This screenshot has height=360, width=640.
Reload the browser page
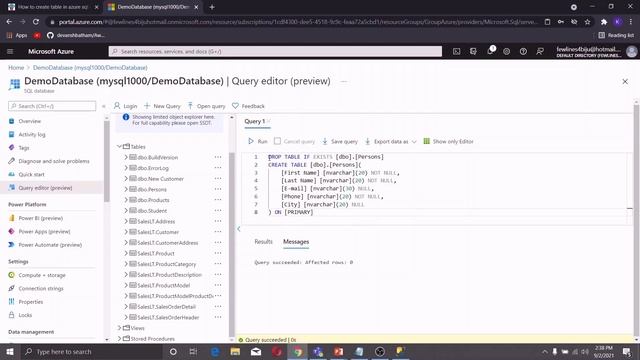coord(36,22)
